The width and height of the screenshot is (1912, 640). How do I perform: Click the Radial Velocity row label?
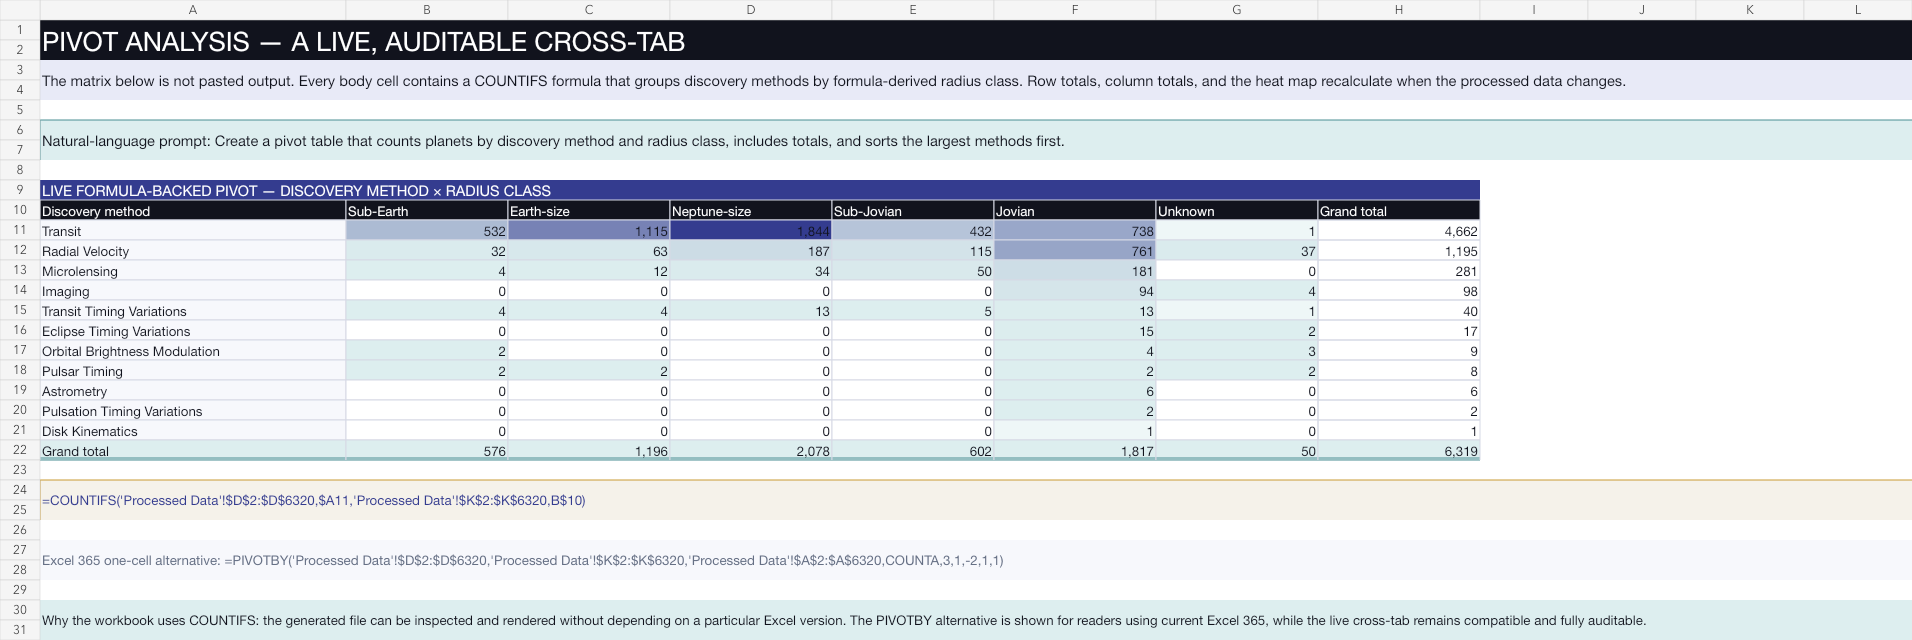193,251
